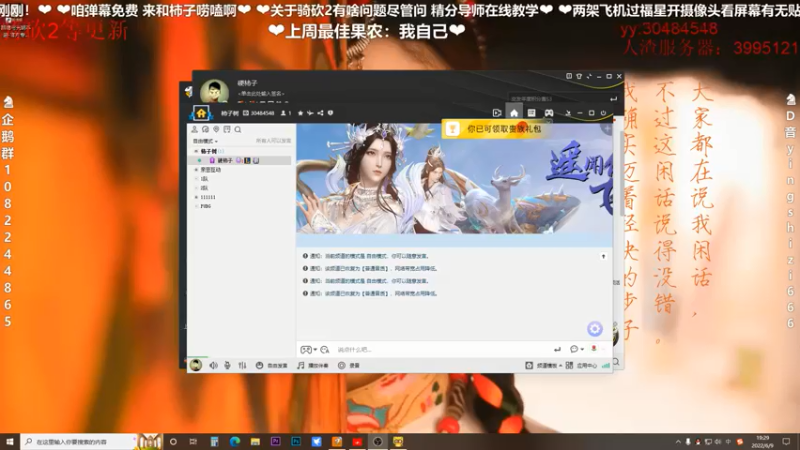This screenshot has width=800, height=450.
Task: Start recording with the record button
Action: pyautogui.click(x=349, y=365)
